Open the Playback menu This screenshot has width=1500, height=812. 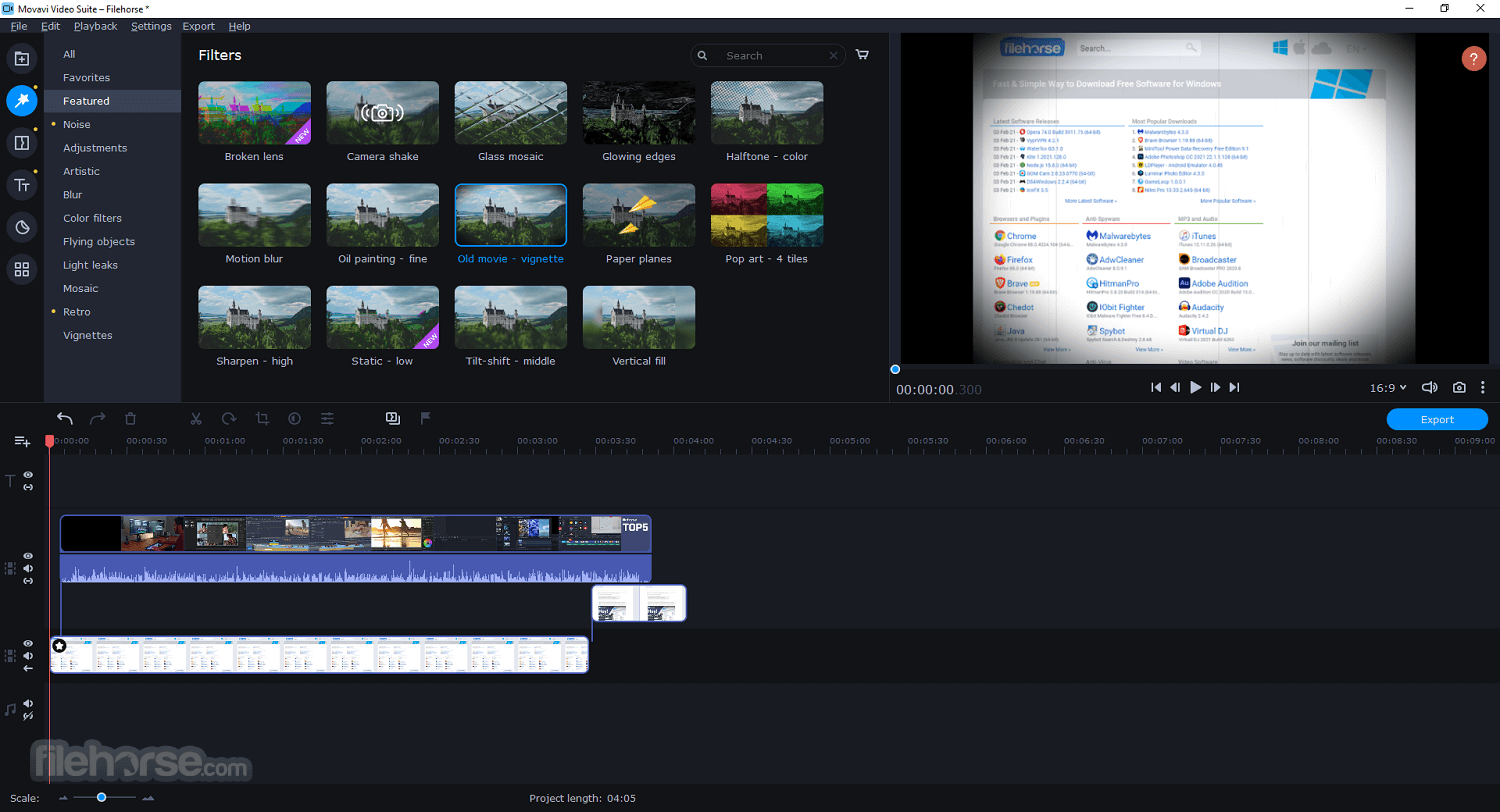pos(95,26)
